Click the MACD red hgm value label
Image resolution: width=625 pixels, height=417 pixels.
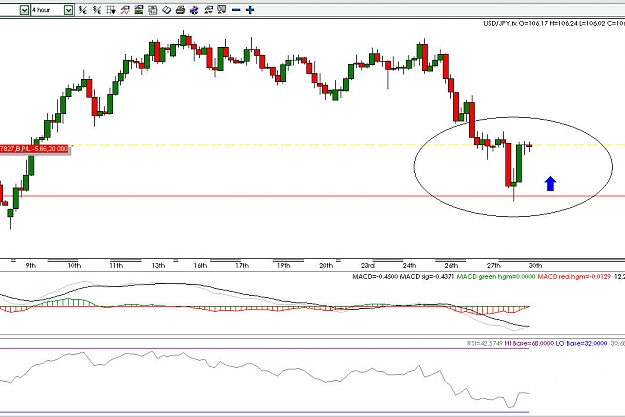574,276
